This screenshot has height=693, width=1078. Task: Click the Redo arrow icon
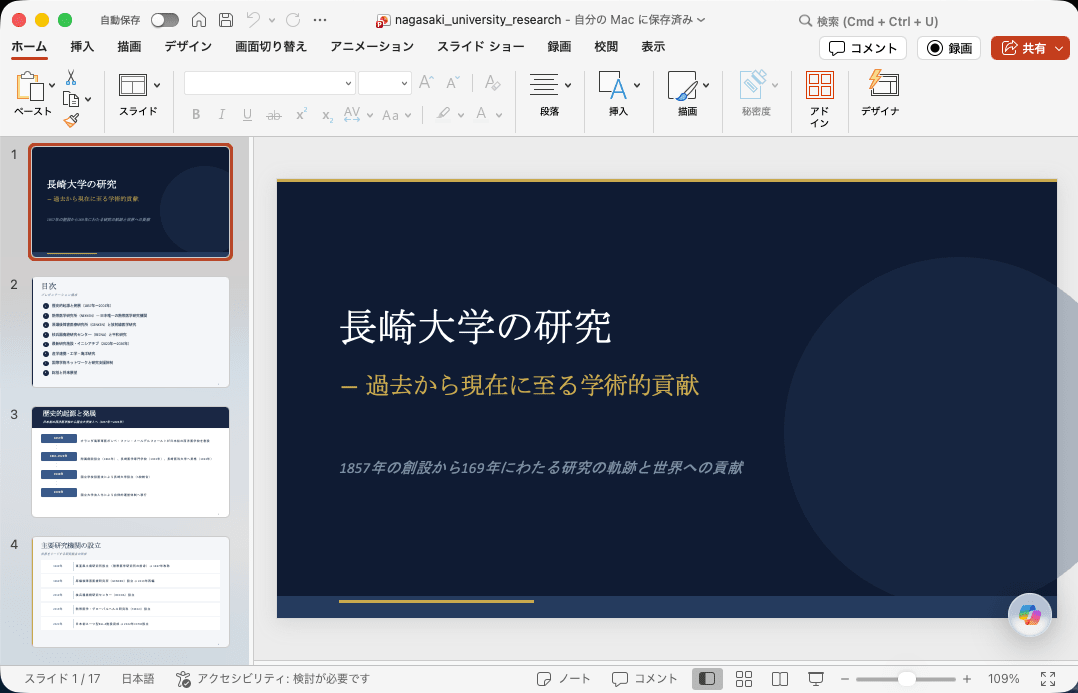point(293,20)
